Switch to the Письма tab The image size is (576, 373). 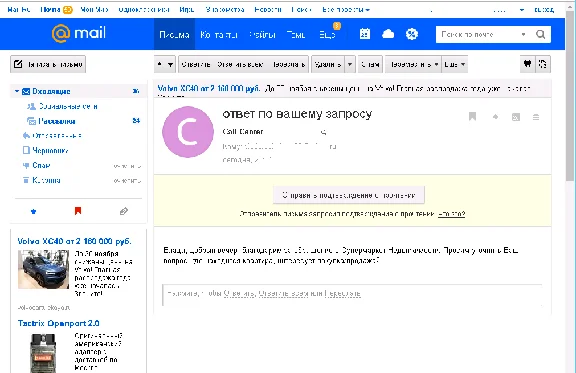pos(174,34)
